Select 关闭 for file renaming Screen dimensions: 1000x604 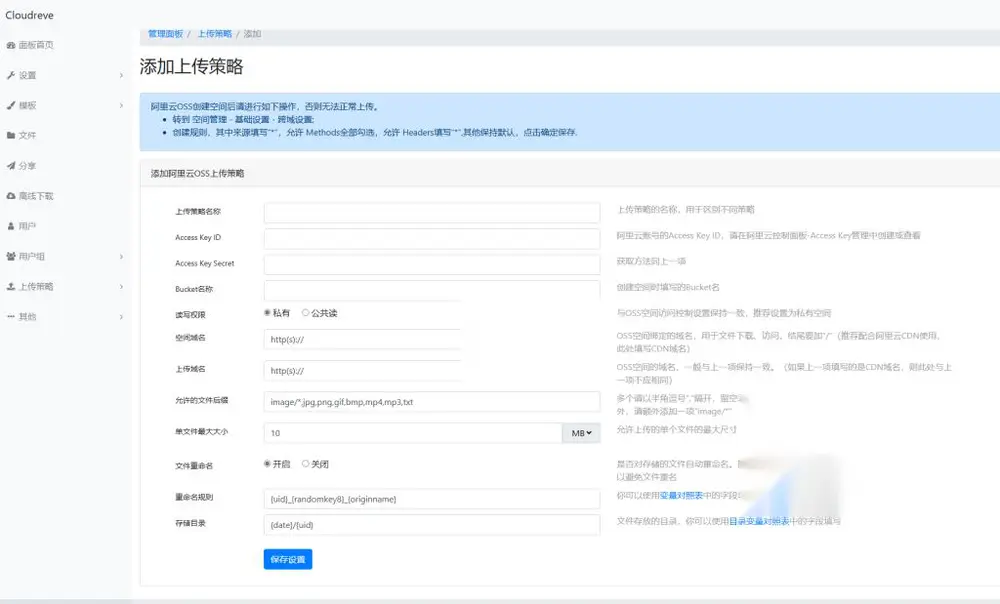point(305,464)
